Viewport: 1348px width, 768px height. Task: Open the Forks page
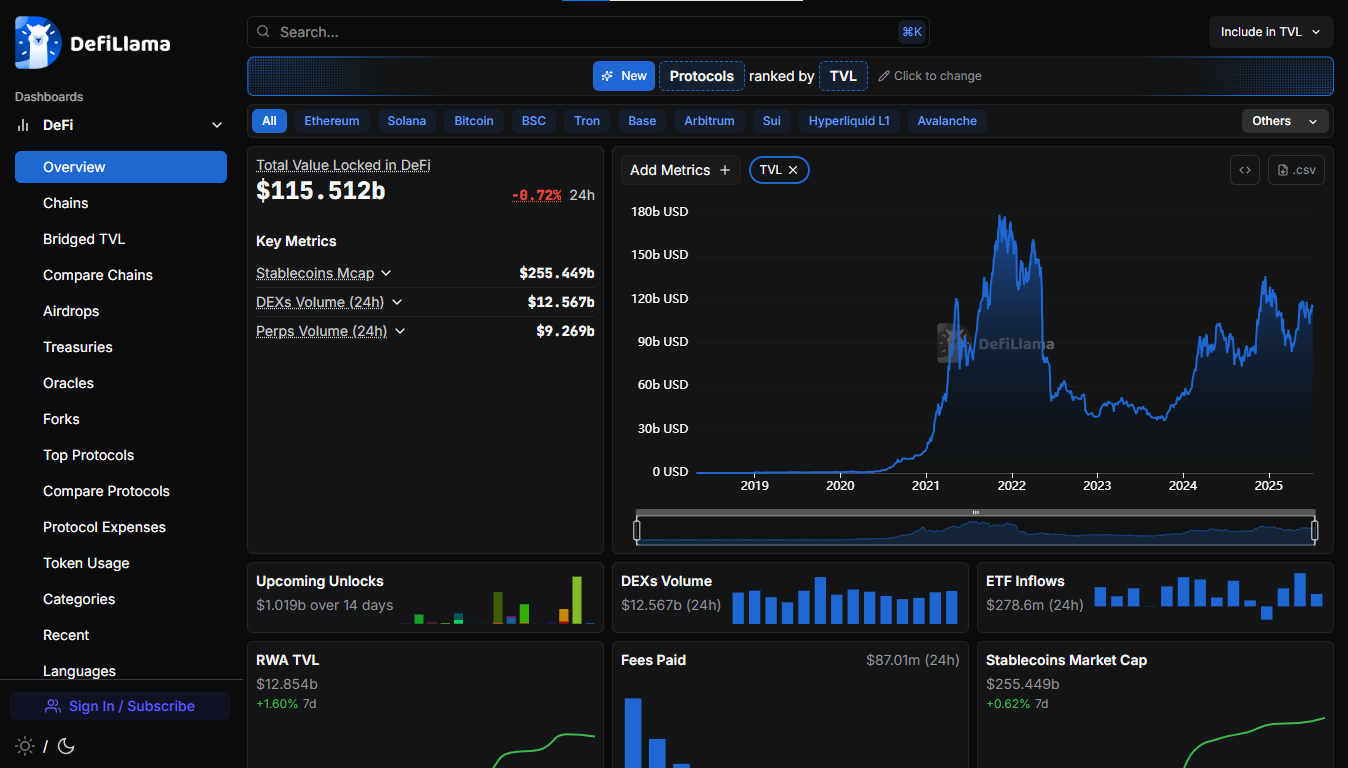pyautogui.click(x=121, y=419)
